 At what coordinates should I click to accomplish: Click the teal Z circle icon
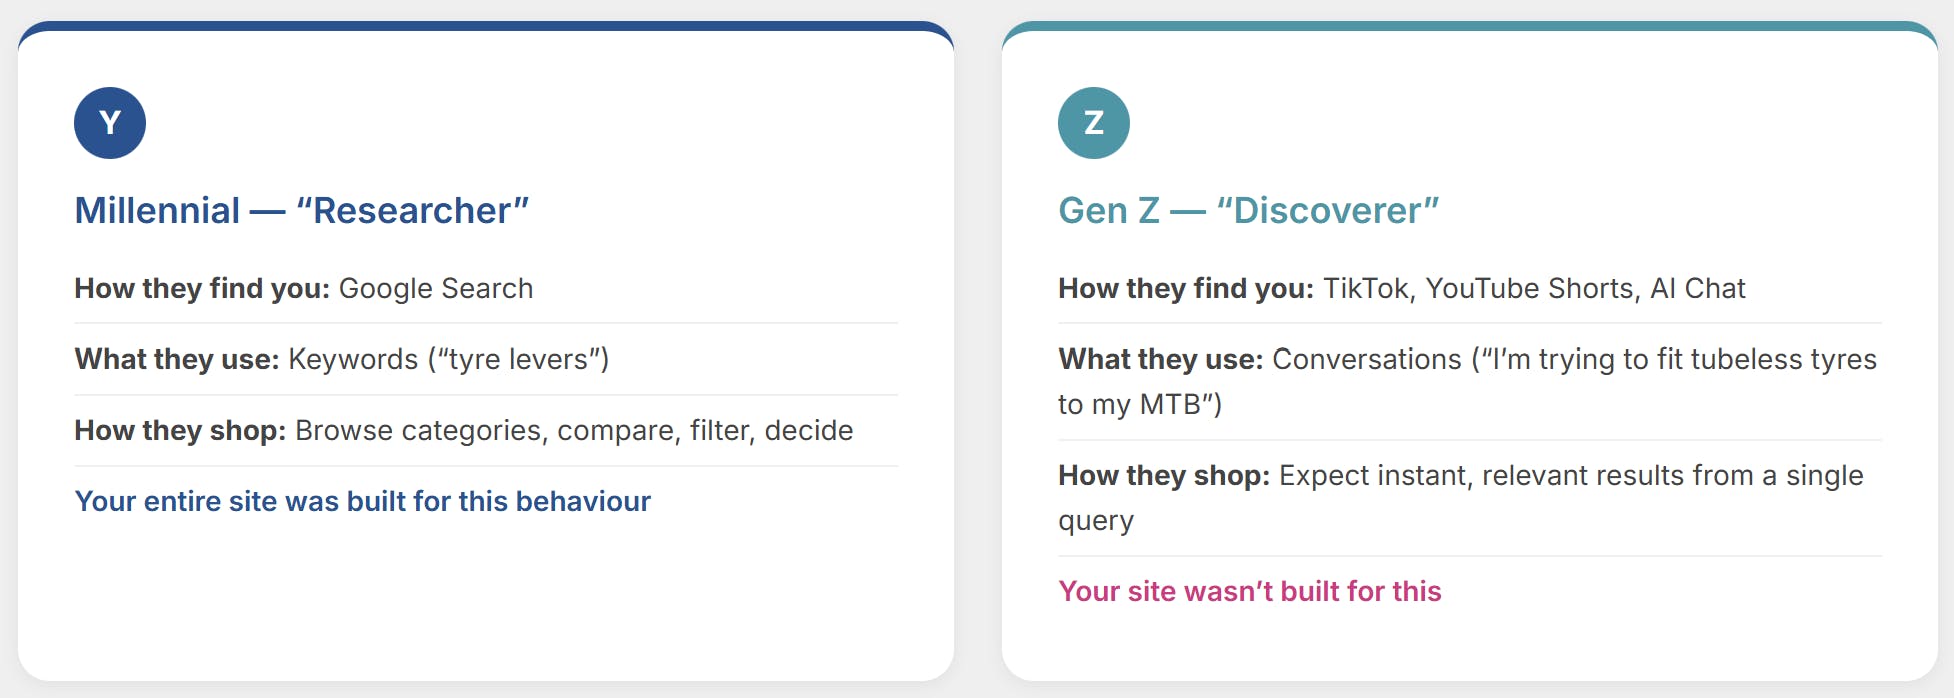click(x=1094, y=123)
